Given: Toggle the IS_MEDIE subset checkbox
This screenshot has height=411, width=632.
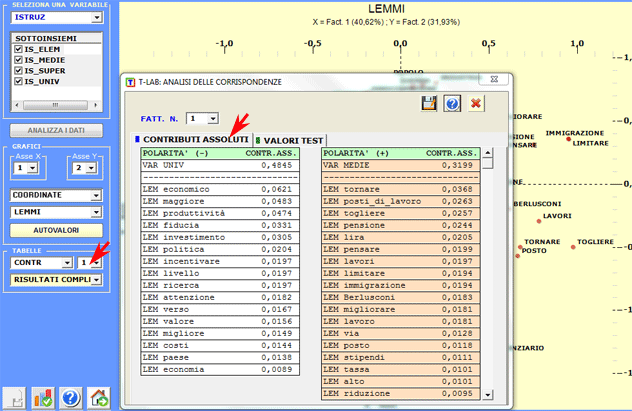Looking at the screenshot, I should [x=18, y=60].
